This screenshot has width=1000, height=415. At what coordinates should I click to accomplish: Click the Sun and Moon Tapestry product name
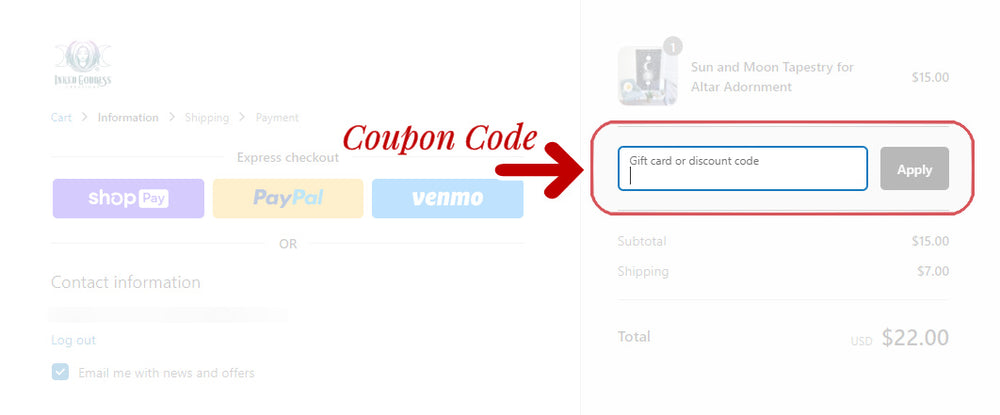772,76
